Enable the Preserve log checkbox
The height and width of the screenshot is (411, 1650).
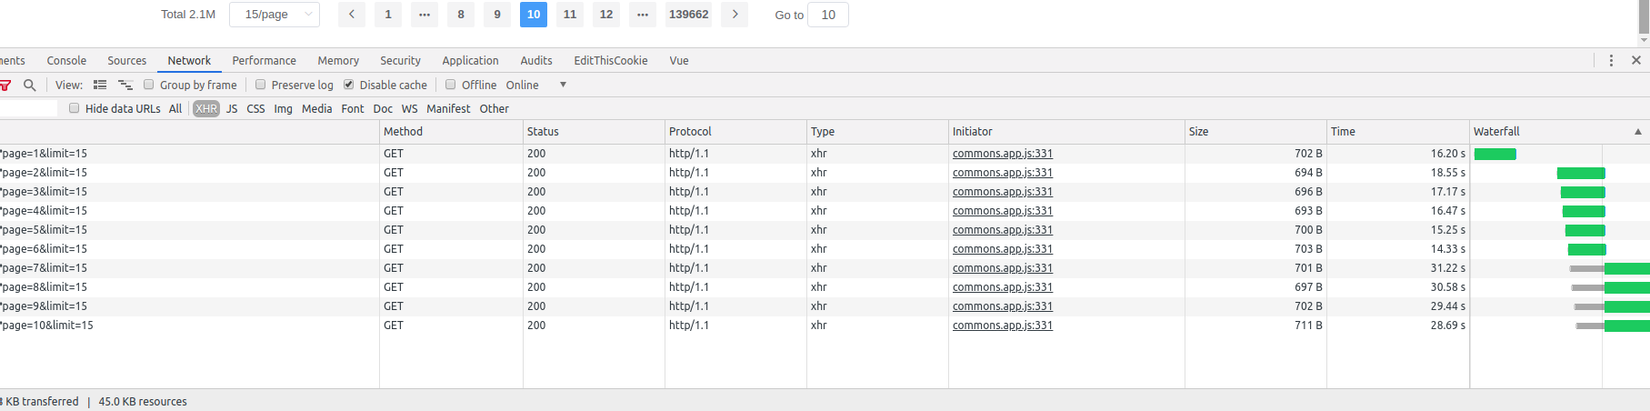261,85
